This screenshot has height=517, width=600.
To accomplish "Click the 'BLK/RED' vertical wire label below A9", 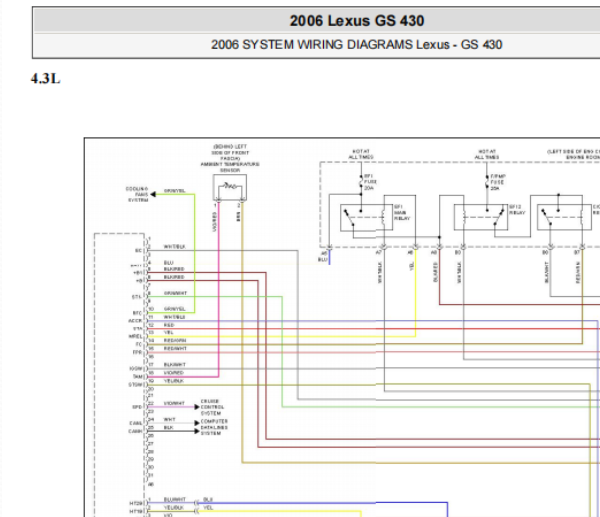I will [x=435, y=272].
